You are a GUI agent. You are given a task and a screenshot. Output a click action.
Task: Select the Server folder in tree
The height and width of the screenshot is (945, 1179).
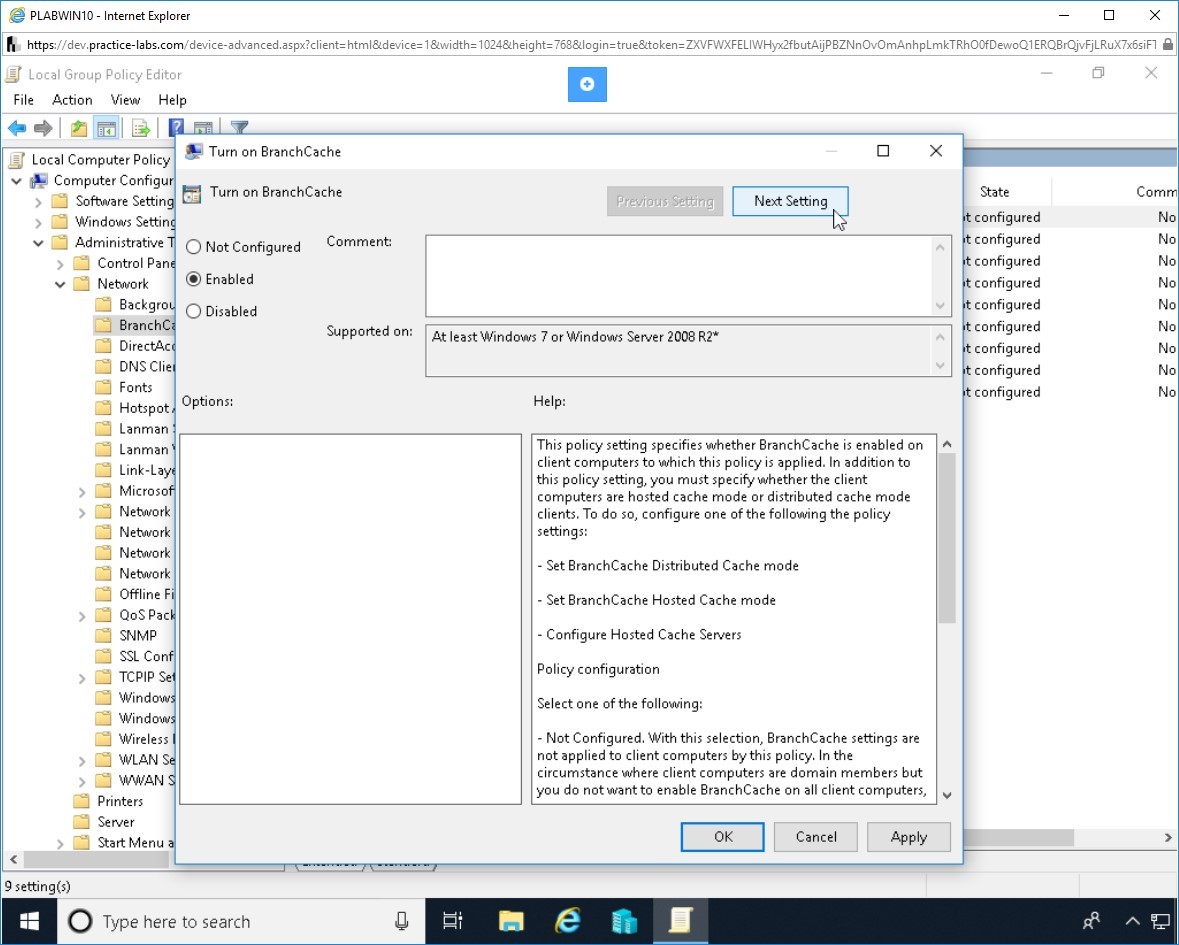click(x=116, y=822)
